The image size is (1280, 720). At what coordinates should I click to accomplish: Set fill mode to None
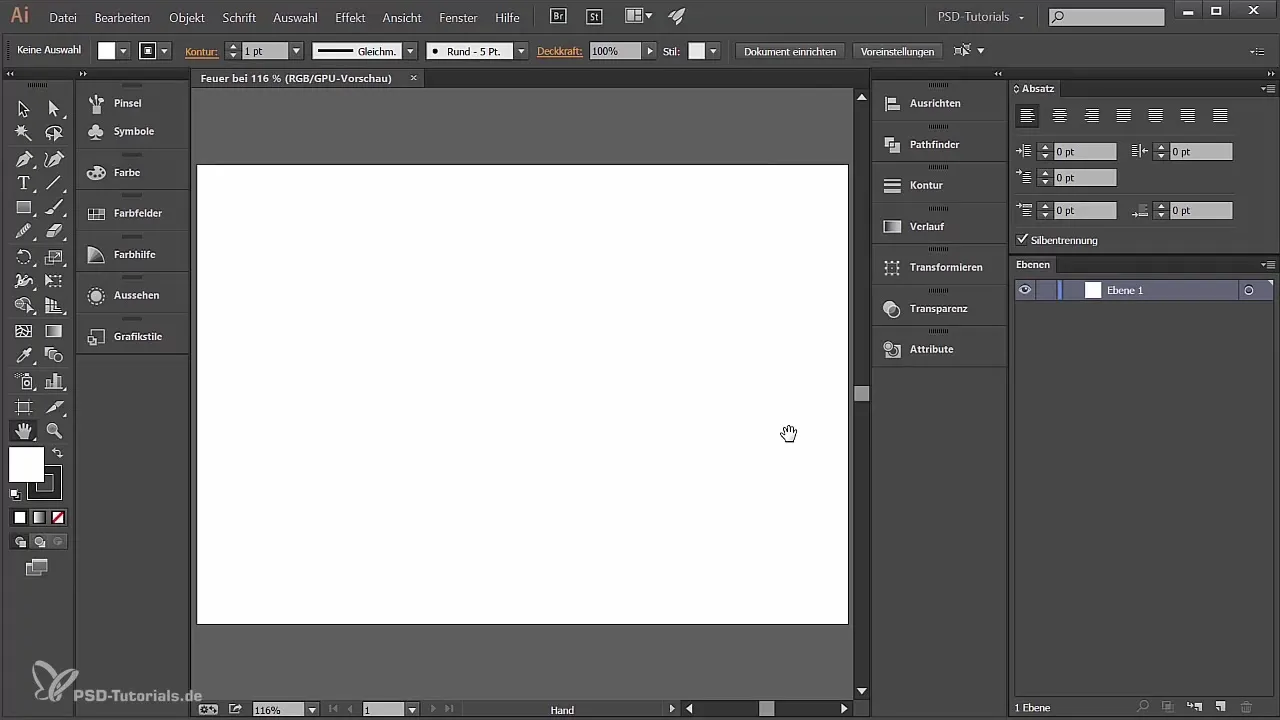58,517
